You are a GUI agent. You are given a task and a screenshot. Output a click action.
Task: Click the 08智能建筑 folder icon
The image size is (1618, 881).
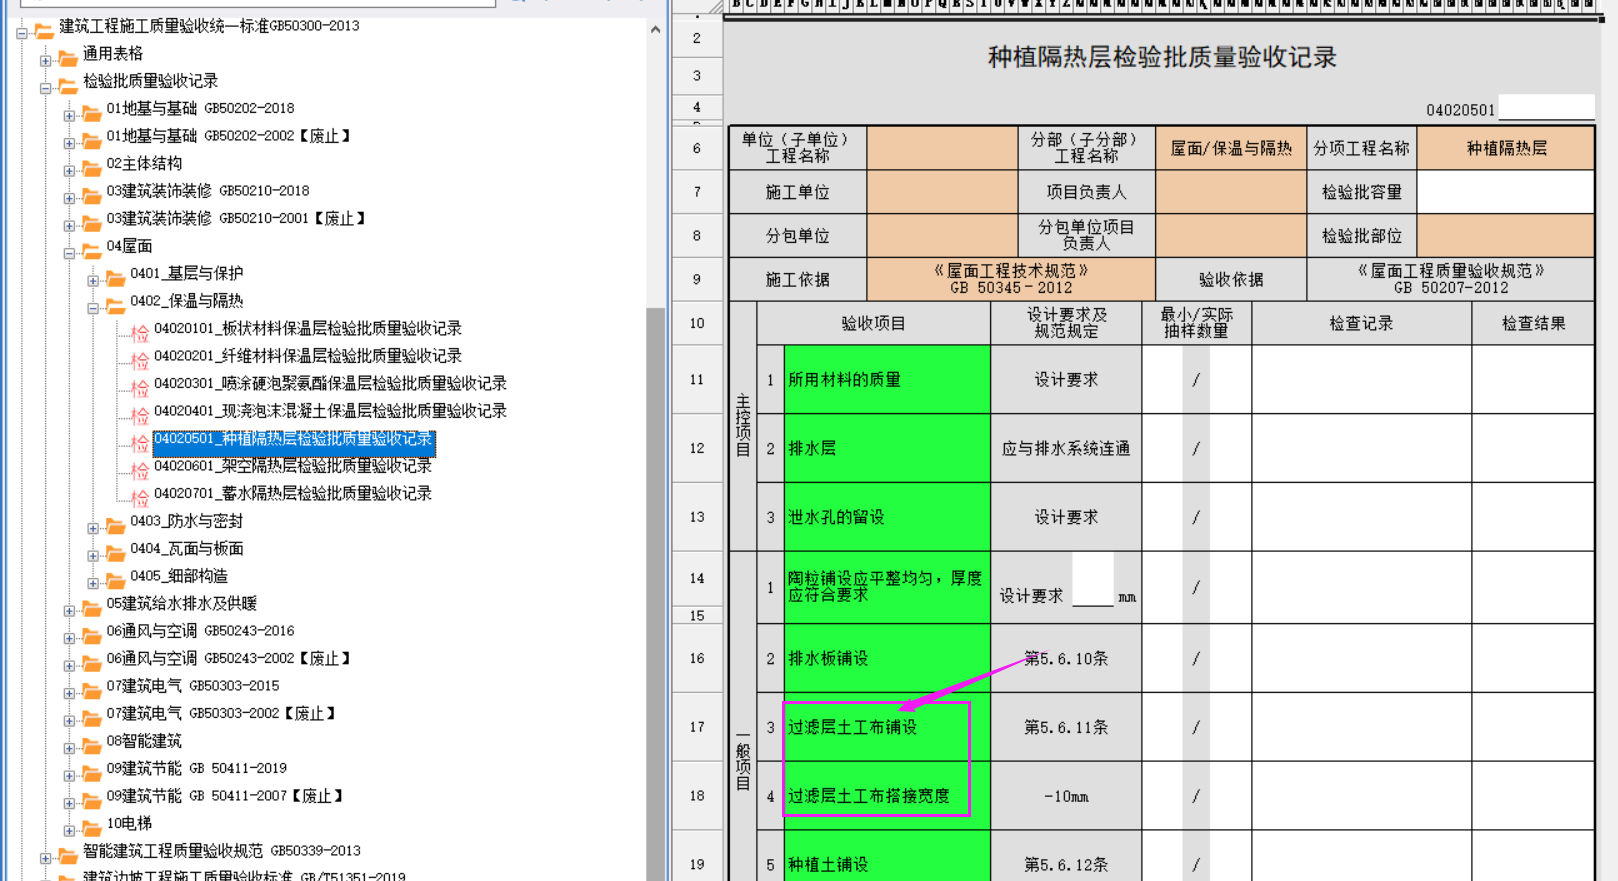[92, 746]
